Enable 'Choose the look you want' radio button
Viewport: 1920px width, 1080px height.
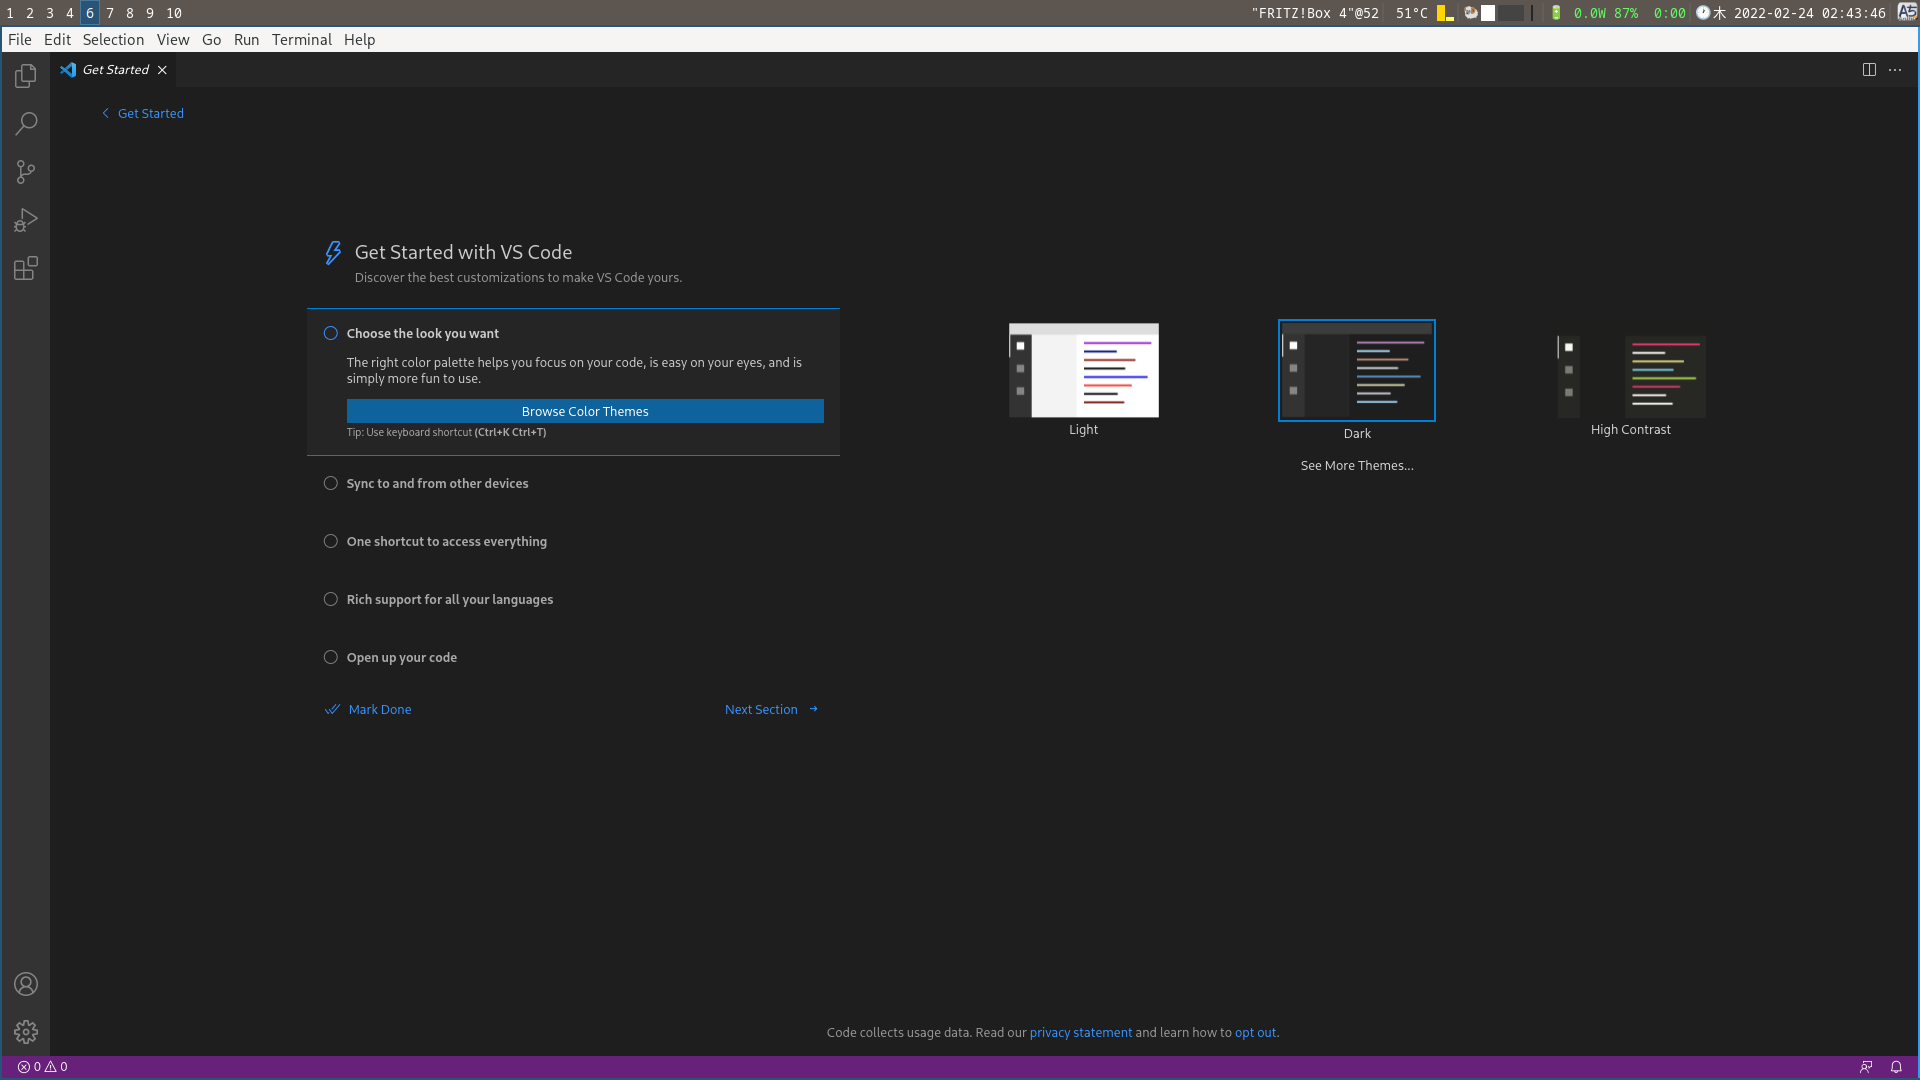click(330, 332)
